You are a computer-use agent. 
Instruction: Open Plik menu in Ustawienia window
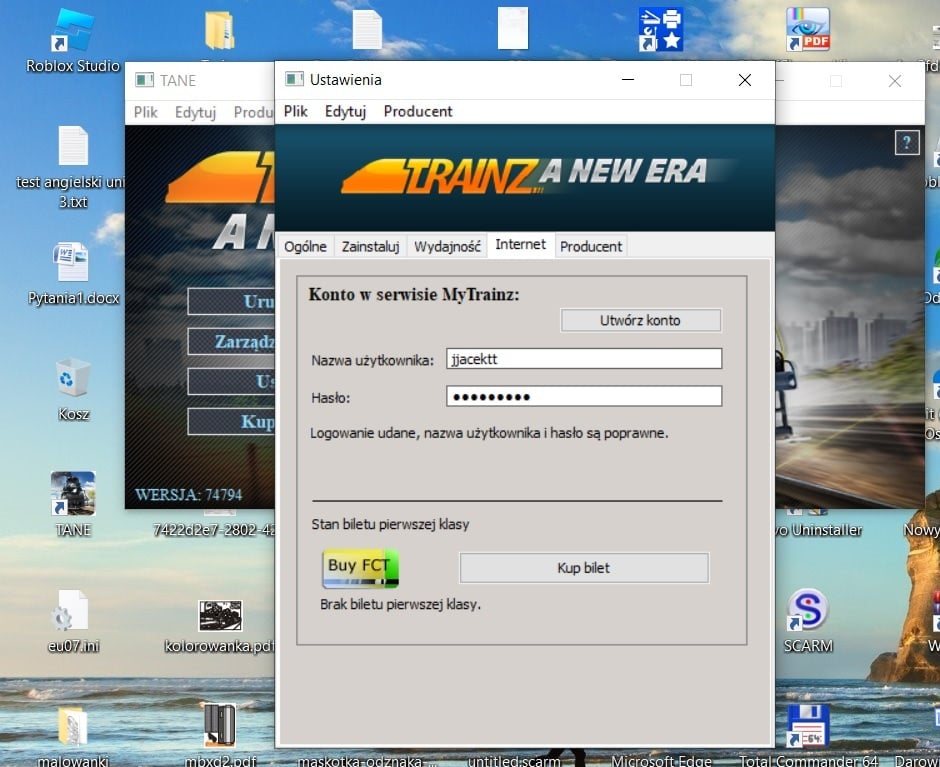[296, 111]
